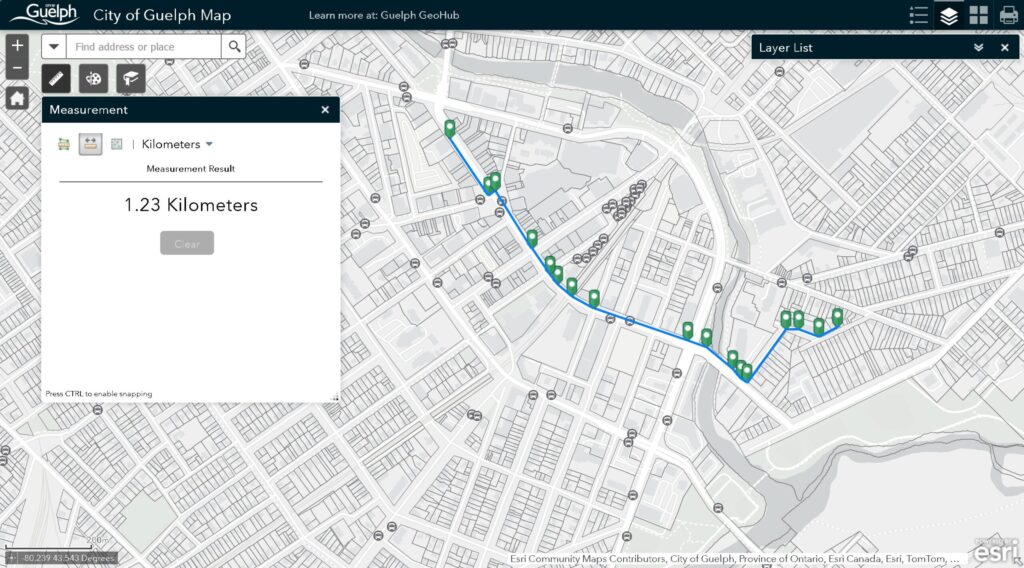
Task: Expand the Kilometers unit dropdown
Action: coord(177,144)
